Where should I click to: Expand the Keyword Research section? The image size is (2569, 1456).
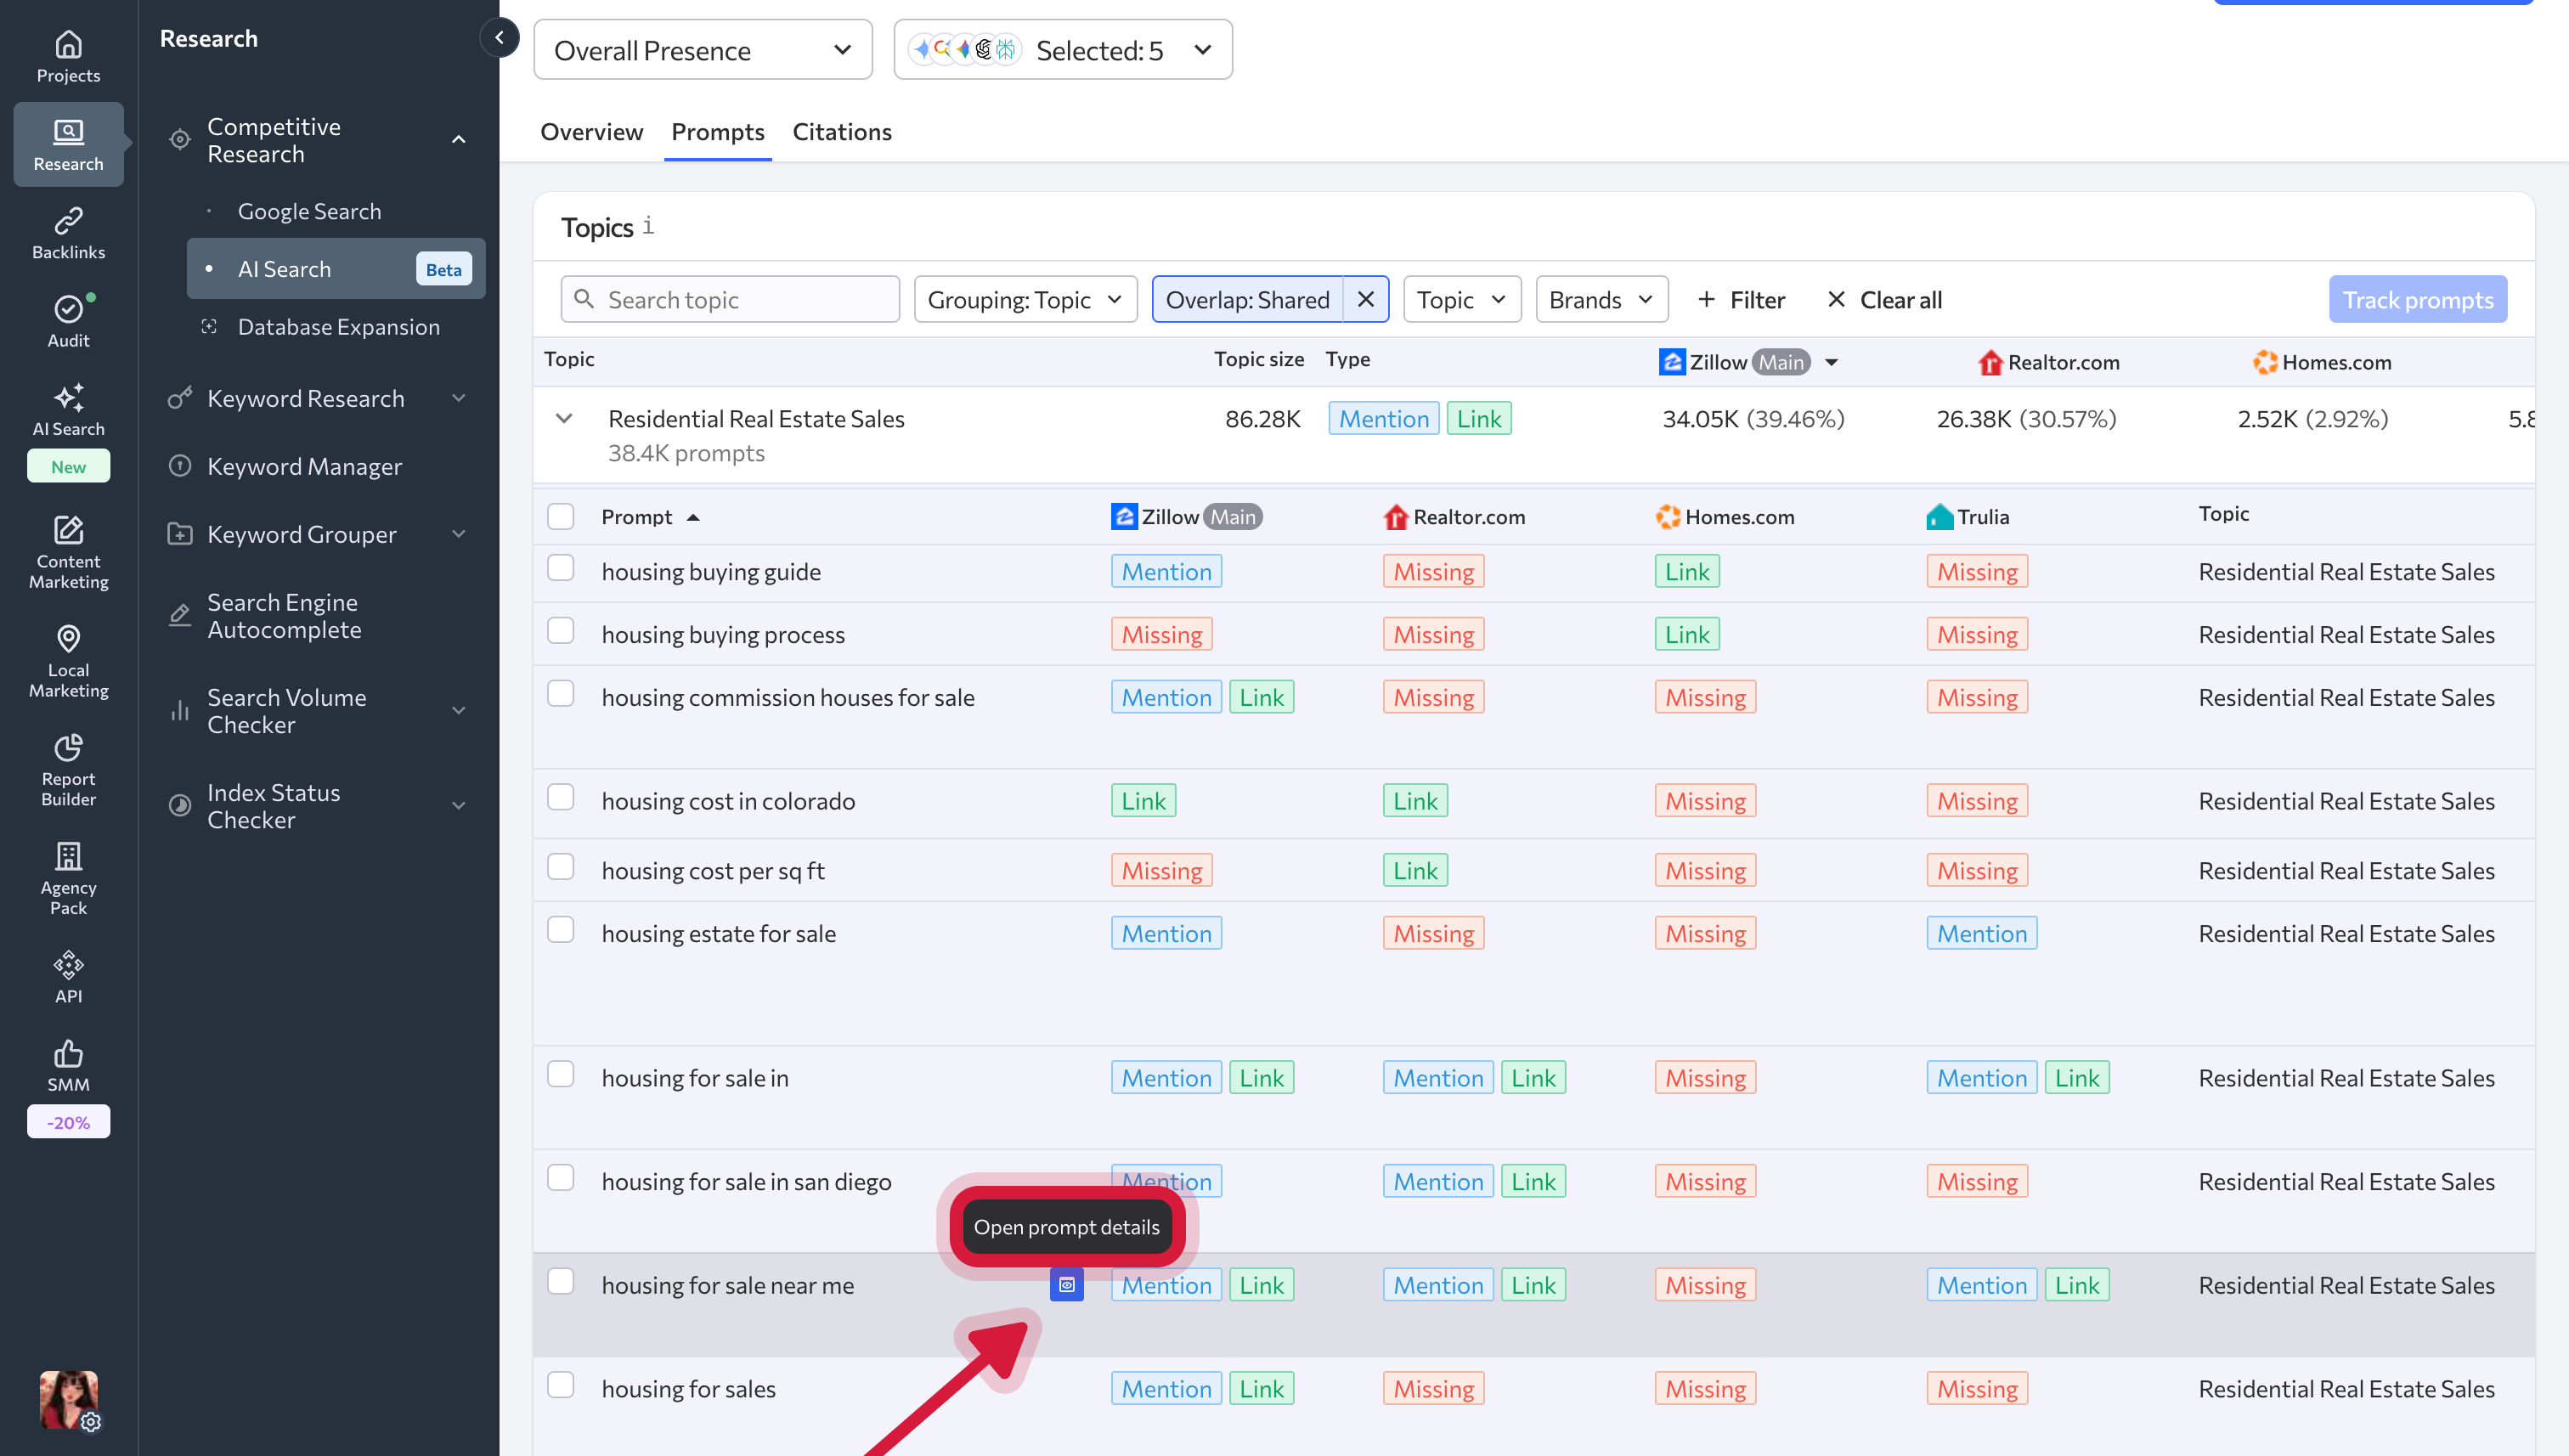459,398
